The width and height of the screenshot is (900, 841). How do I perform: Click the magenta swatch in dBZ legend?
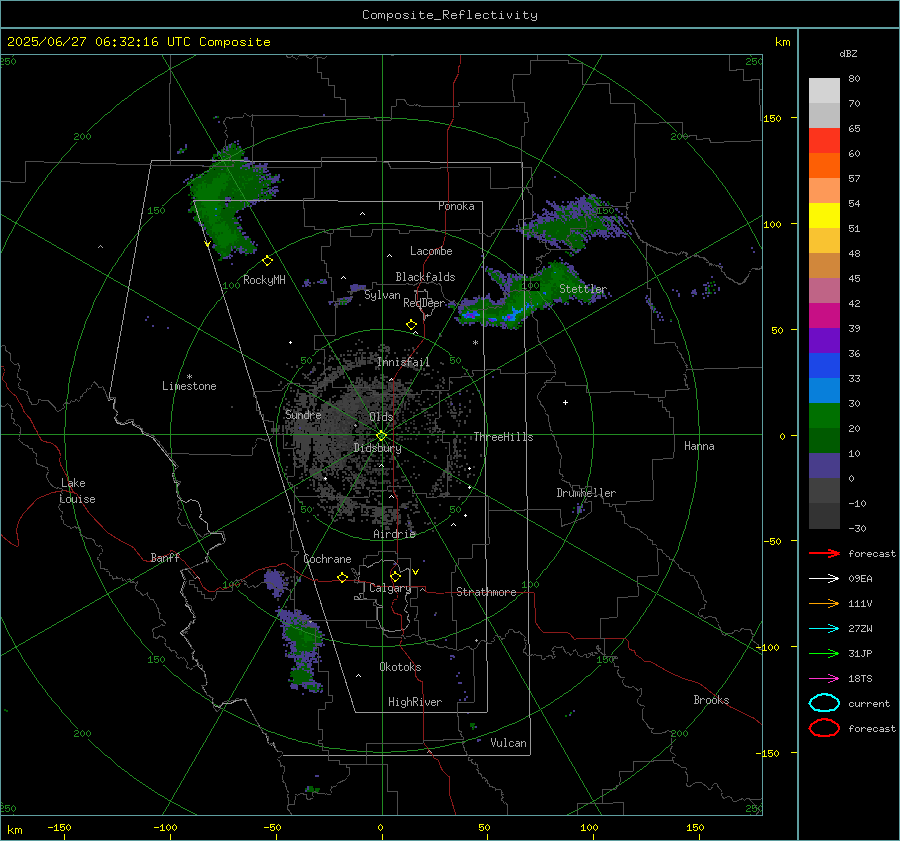[x=824, y=315]
